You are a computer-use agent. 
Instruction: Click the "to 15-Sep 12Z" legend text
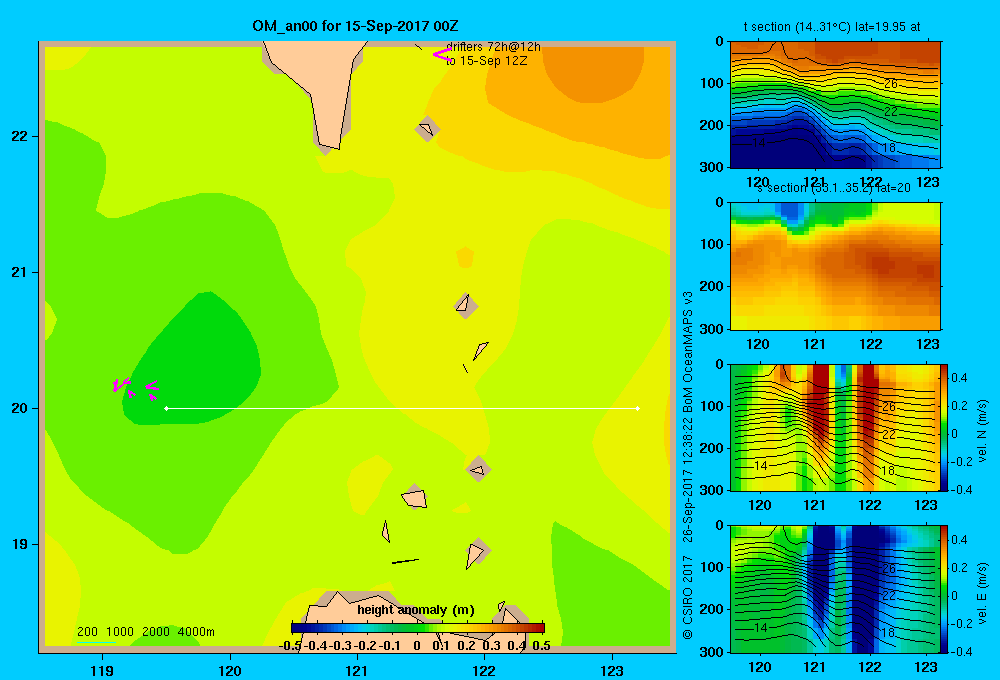point(487,61)
